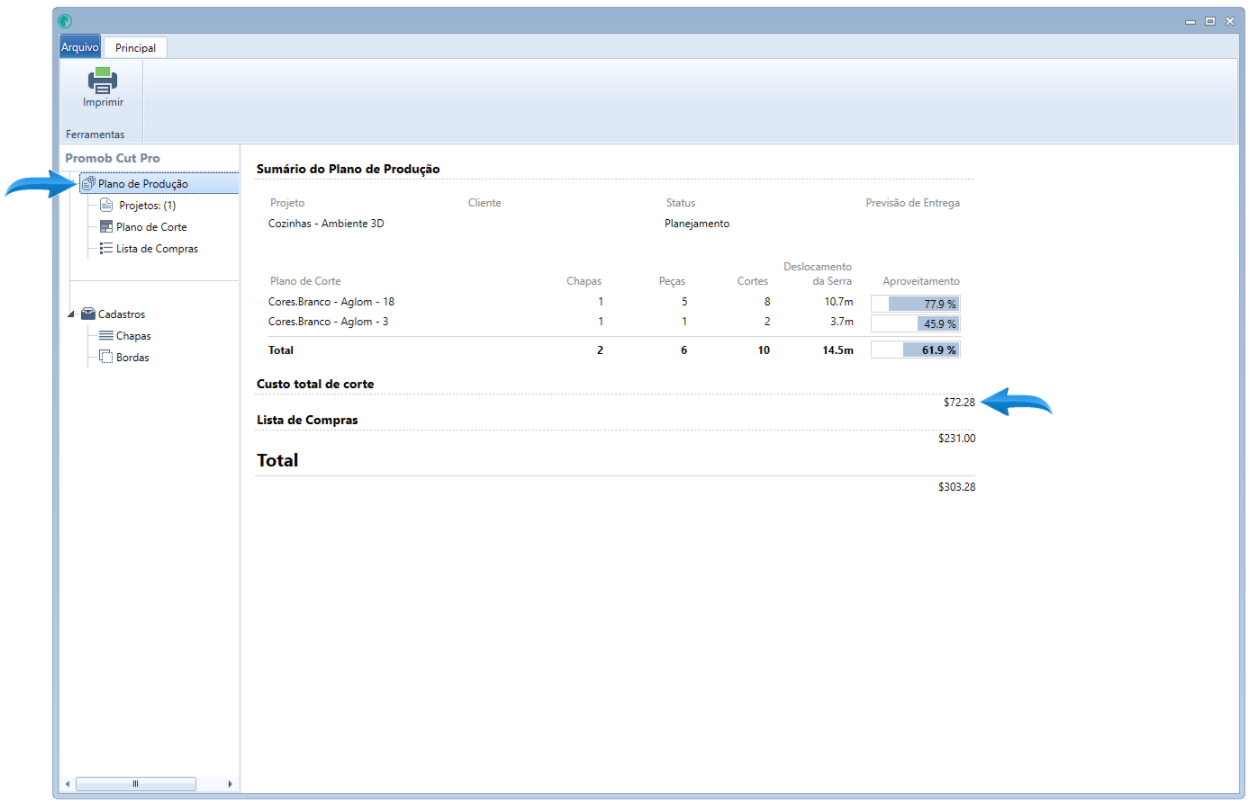This screenshot has width=1250, height=805.
Task: Click the Previsão de Entrega column header
Action: click(x=912, y=203)
